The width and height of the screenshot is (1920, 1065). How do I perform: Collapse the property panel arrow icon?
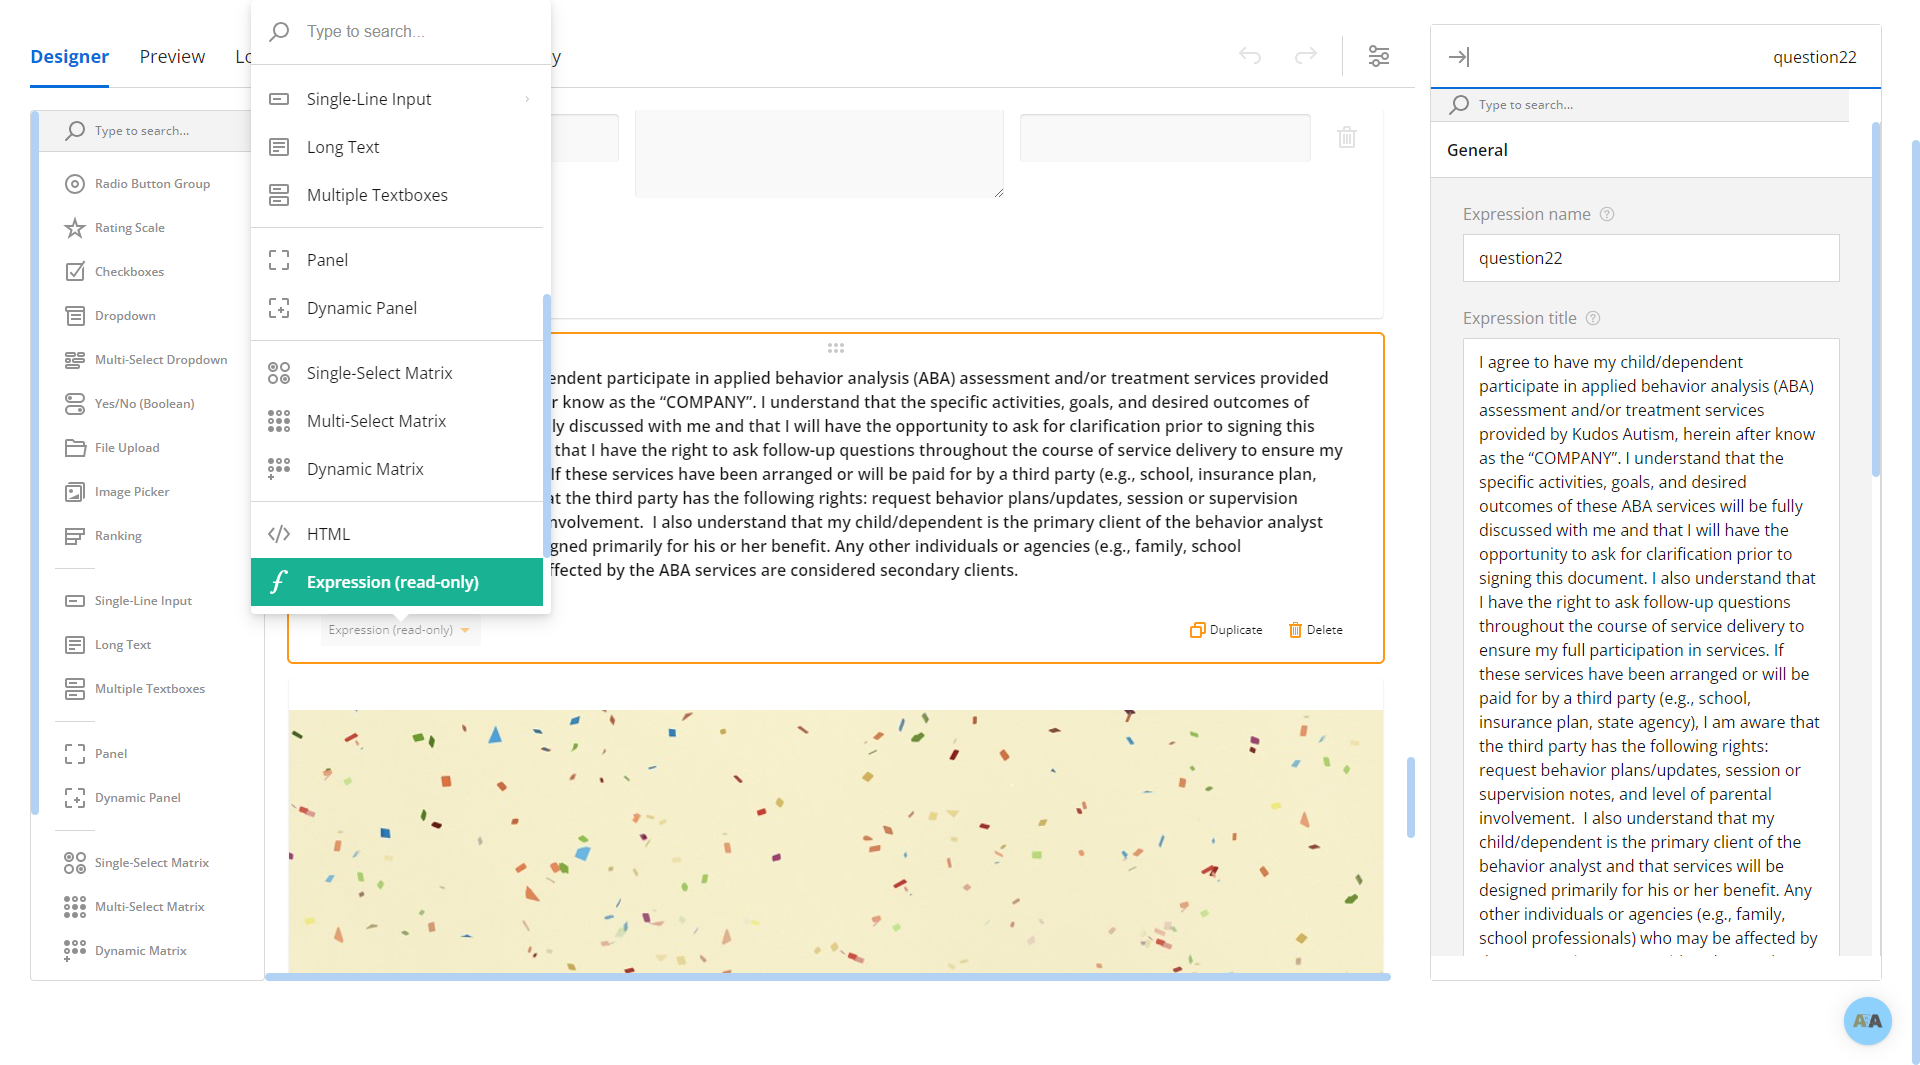(1459, 57)
